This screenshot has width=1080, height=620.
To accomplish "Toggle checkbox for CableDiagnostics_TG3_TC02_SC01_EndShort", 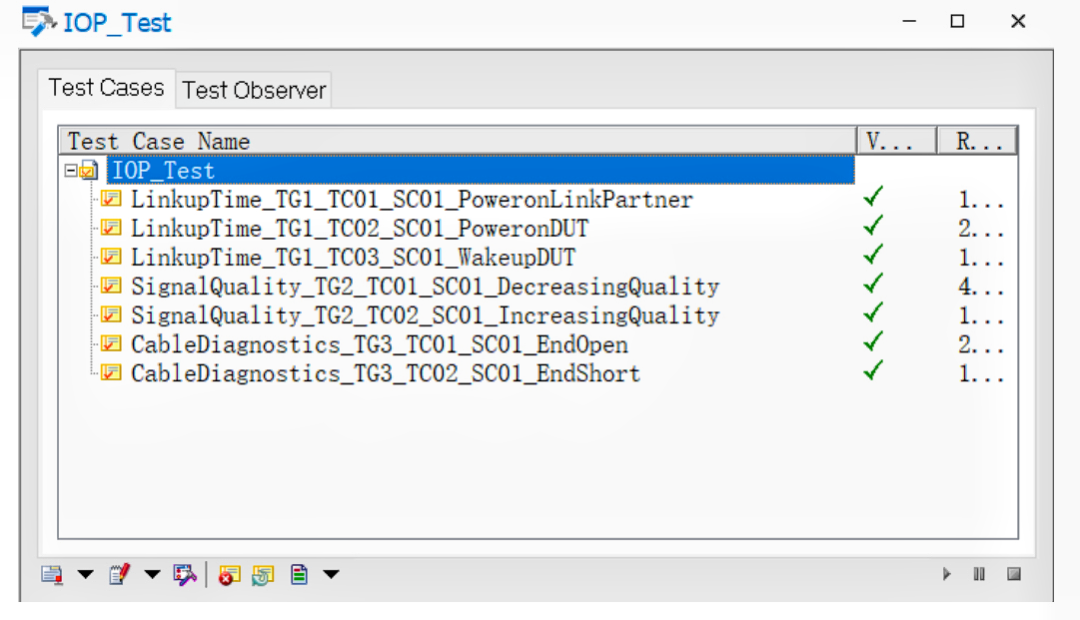I will click(112, 374).
